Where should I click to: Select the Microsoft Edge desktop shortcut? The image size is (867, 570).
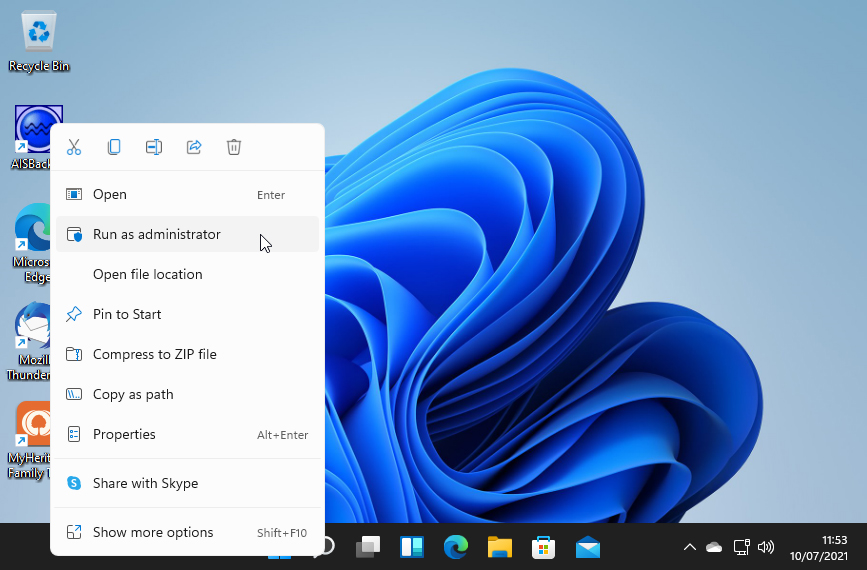tap(30, 243)
